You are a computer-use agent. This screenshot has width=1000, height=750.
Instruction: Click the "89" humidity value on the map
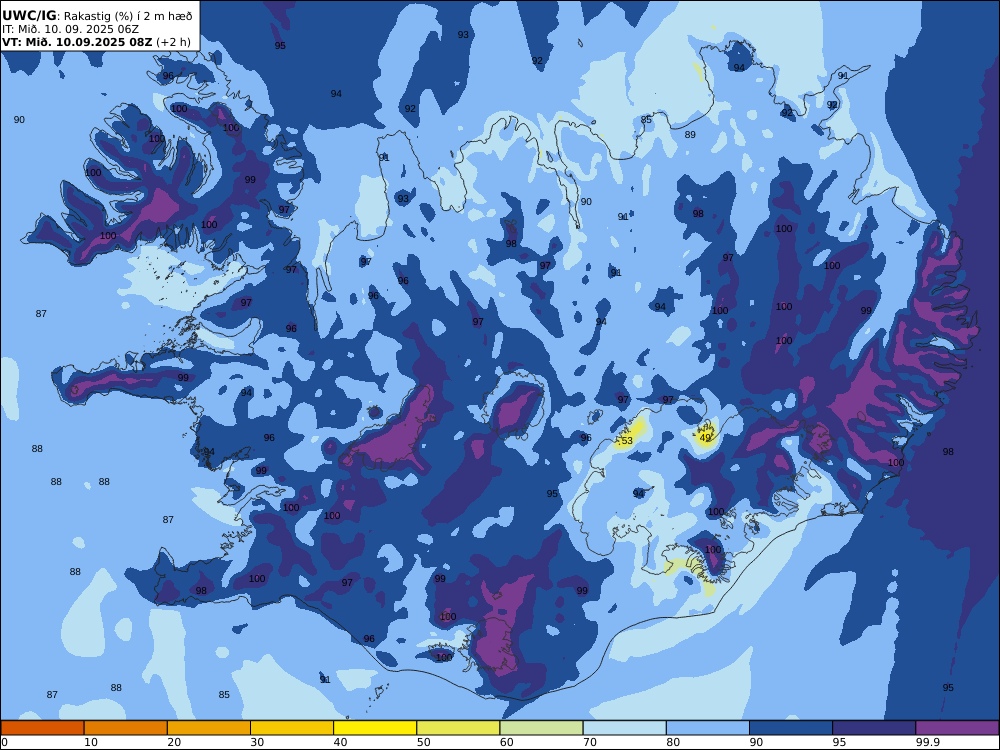[690, 135]
